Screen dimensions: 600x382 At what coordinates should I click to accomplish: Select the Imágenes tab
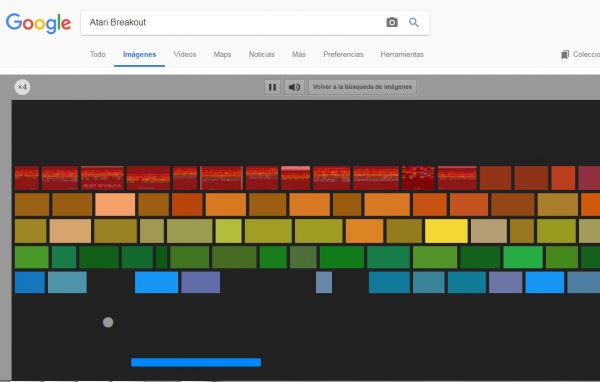139,54
